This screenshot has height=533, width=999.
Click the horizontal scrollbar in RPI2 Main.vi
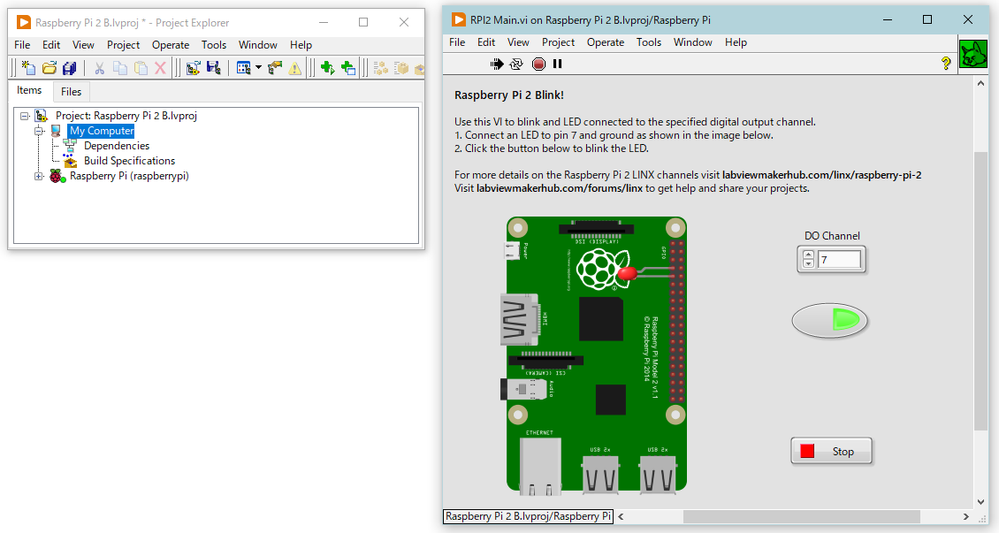pyautogui.click(x=801, y=516)
